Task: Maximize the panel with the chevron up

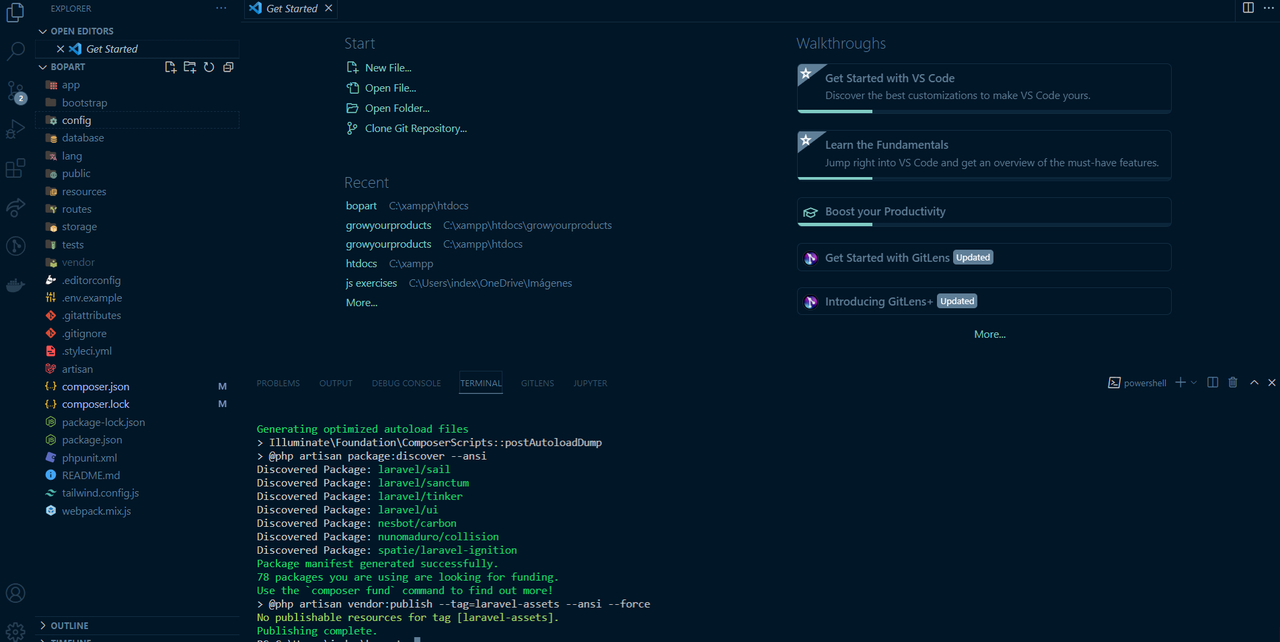Action: point(1255,383)
